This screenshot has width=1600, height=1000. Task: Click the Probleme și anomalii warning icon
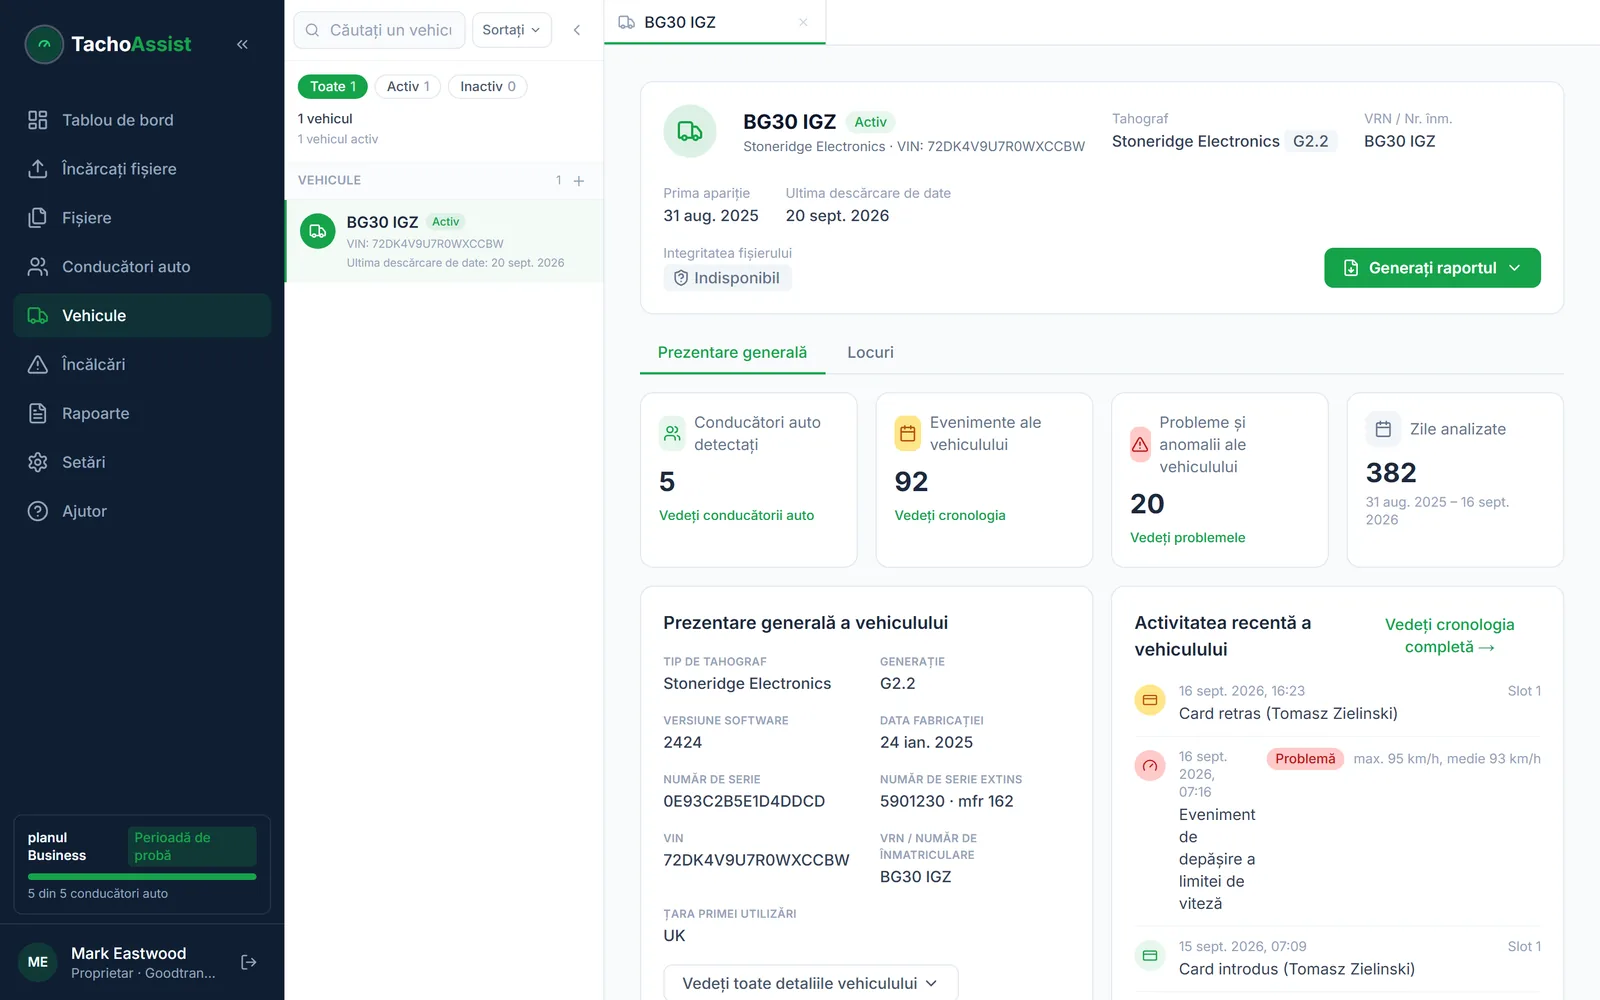tap(1140, 445)
